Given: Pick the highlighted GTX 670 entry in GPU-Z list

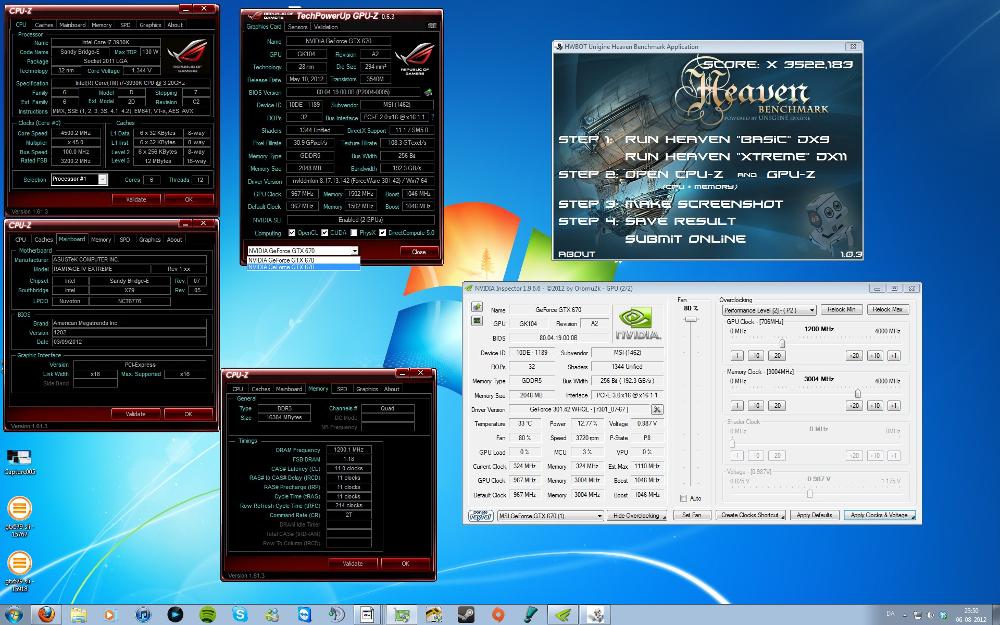Looking at the screenshot, I should tap(303, 267).
